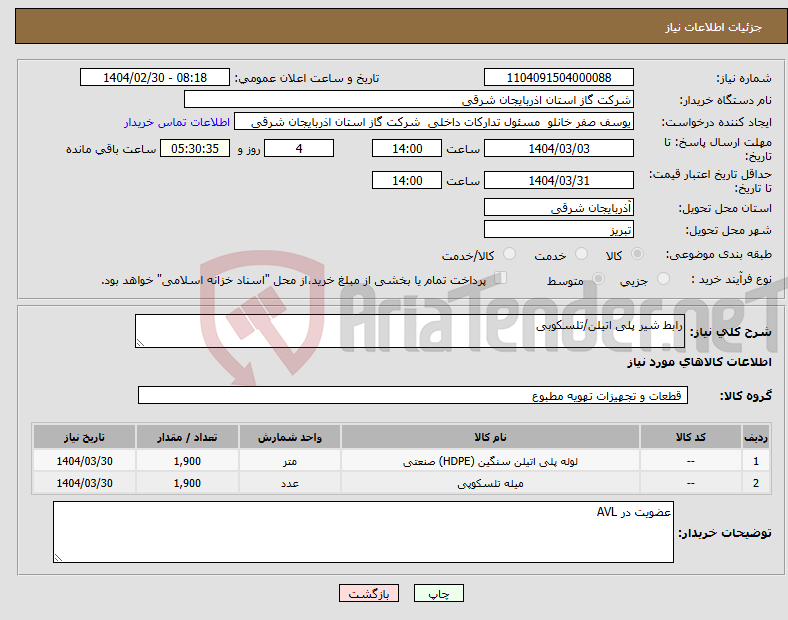Click the request creator field یوسف صفر خانلو

(x=434, y=122)
